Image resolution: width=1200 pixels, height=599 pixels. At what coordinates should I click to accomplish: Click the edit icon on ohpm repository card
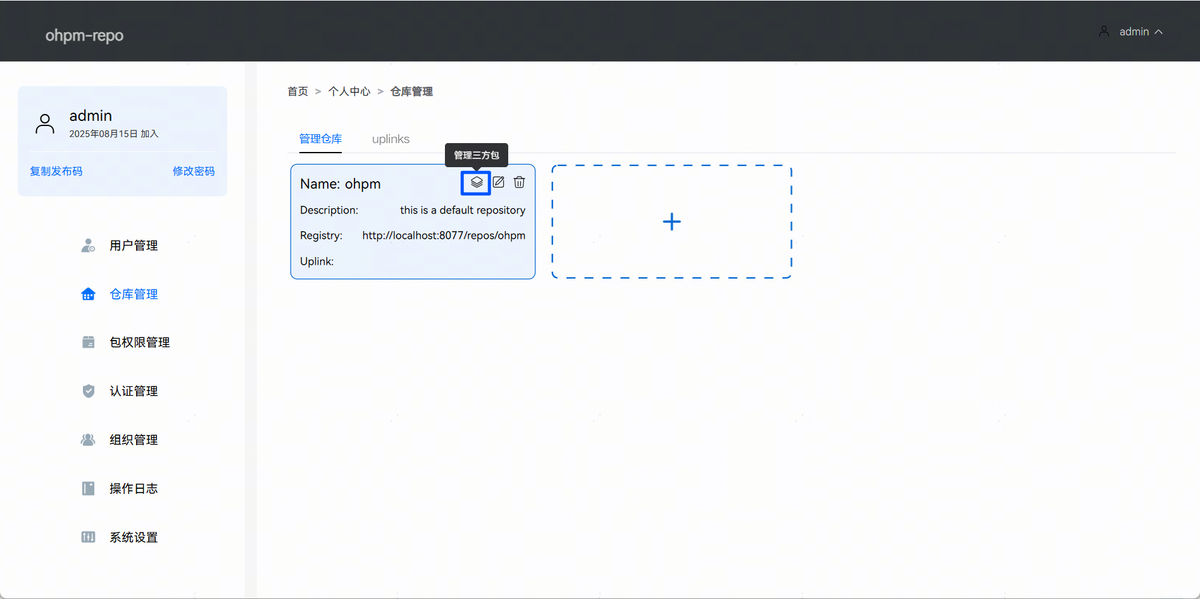pyautogui.click(x=498, y=182)
